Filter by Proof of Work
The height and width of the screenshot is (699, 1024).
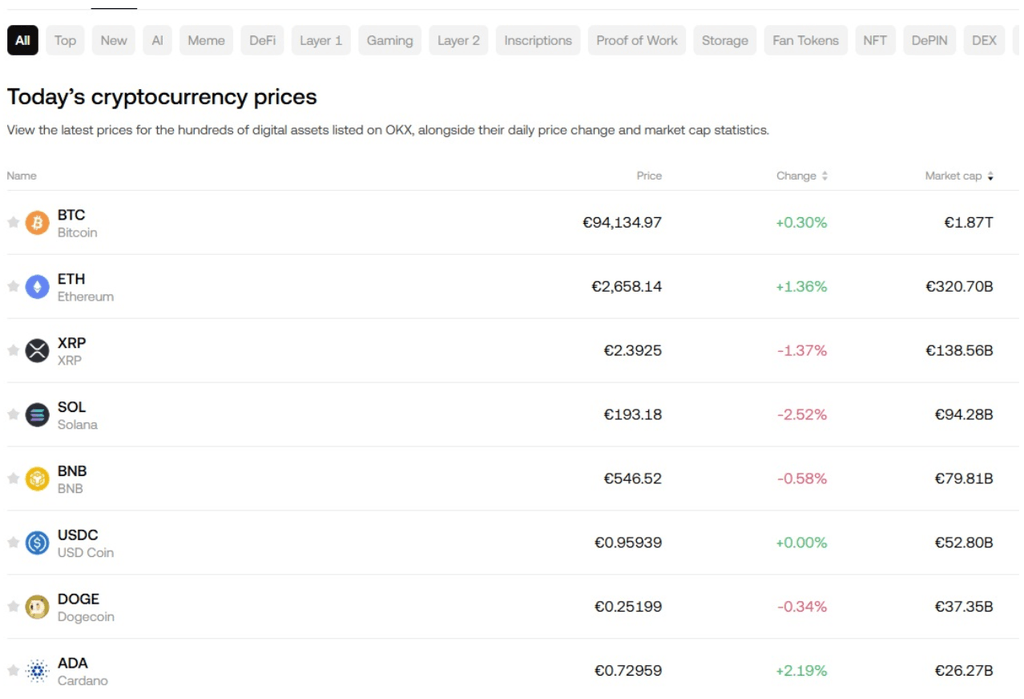point(636,40)
